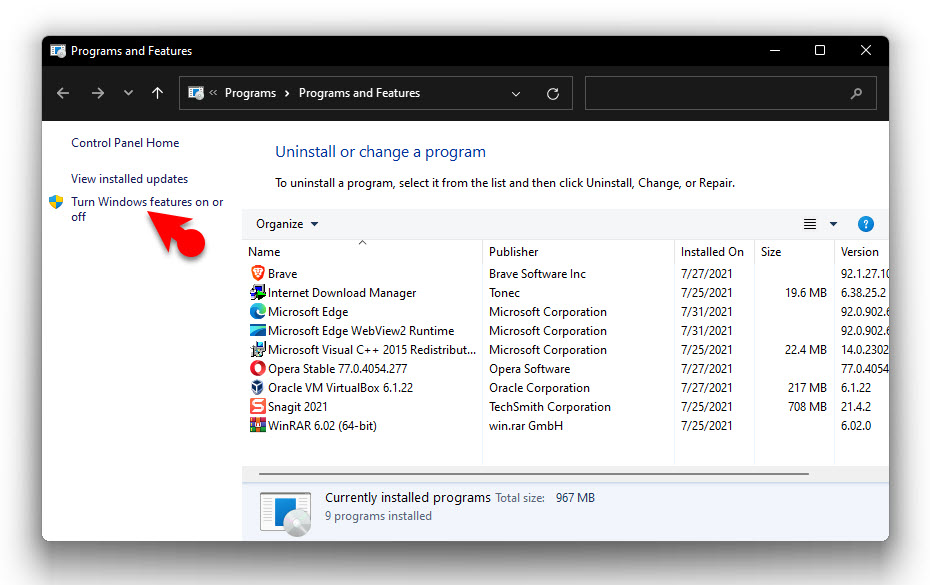The width and height of the screenshot is (930, 585).
Task: Go back with the left arrow button
Action: tap(63, 93)
